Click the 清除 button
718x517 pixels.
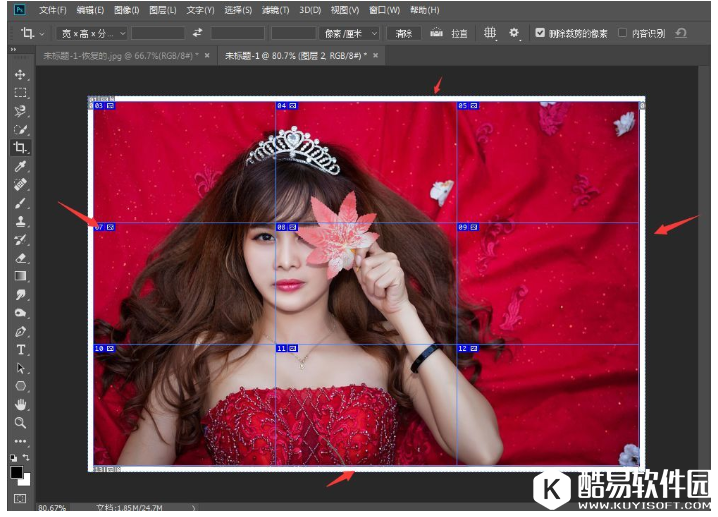(403, 33)
